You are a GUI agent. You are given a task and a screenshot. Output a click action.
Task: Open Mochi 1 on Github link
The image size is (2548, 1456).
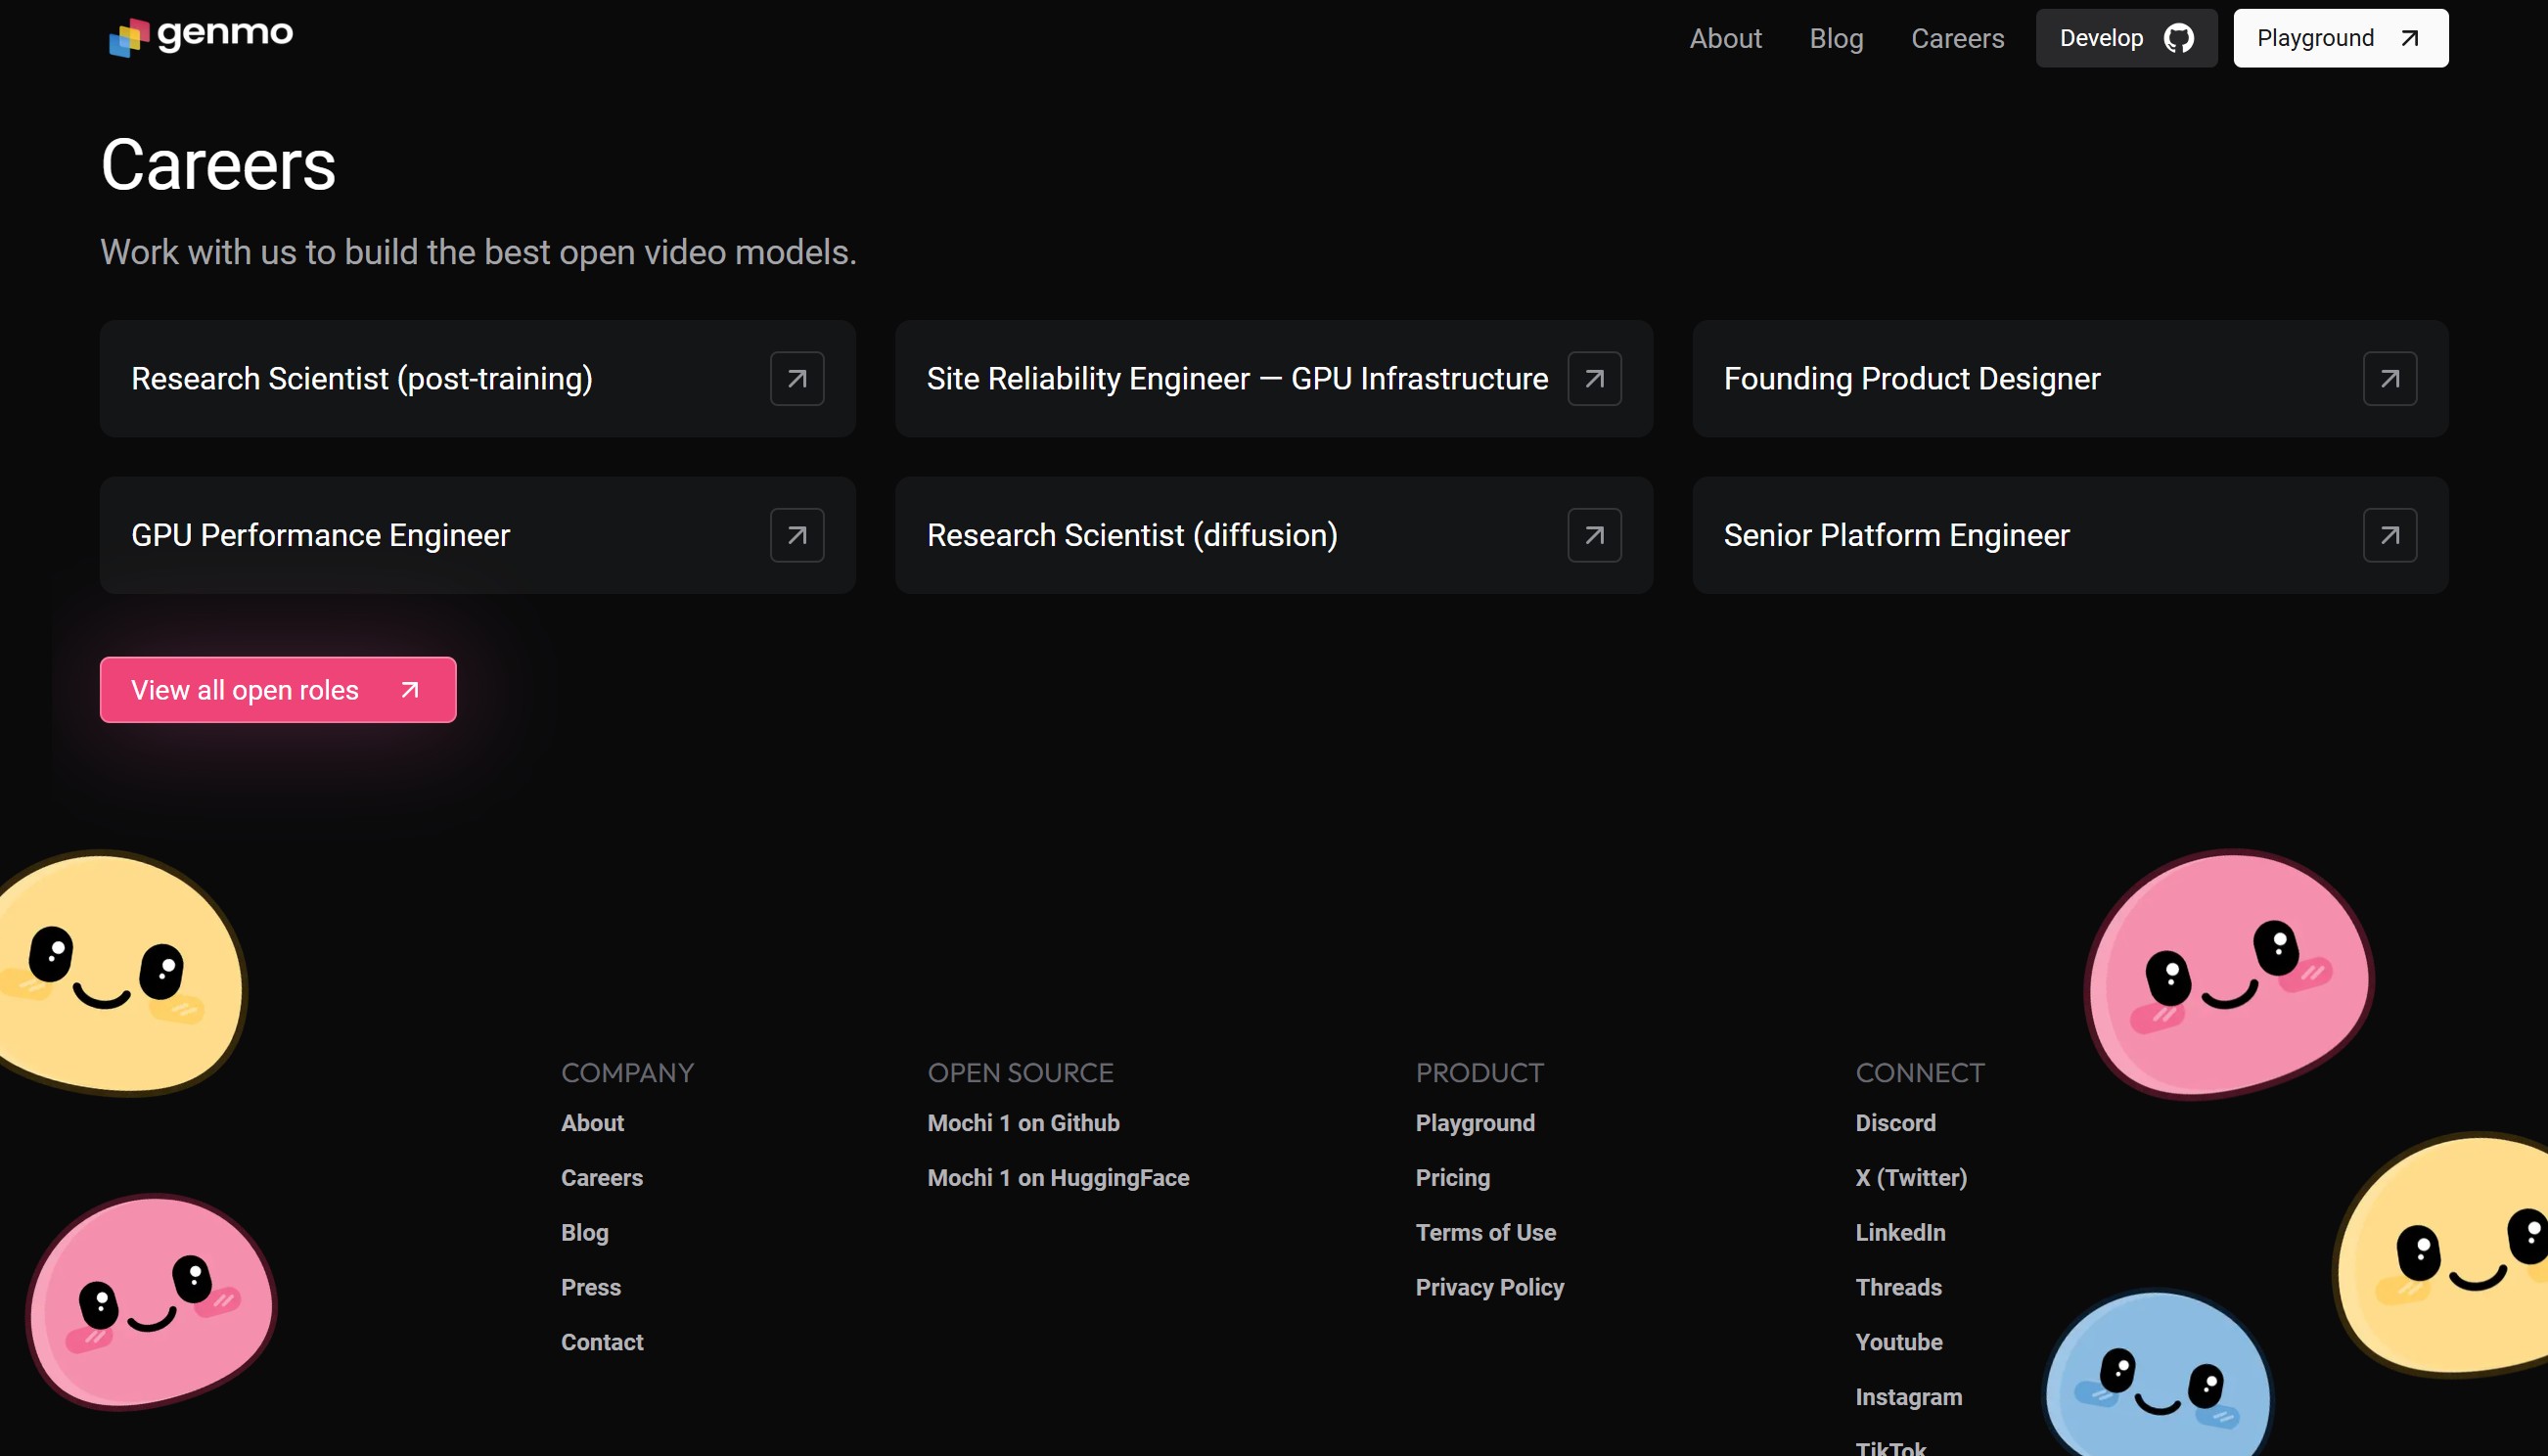[x=1023, y=1122]
